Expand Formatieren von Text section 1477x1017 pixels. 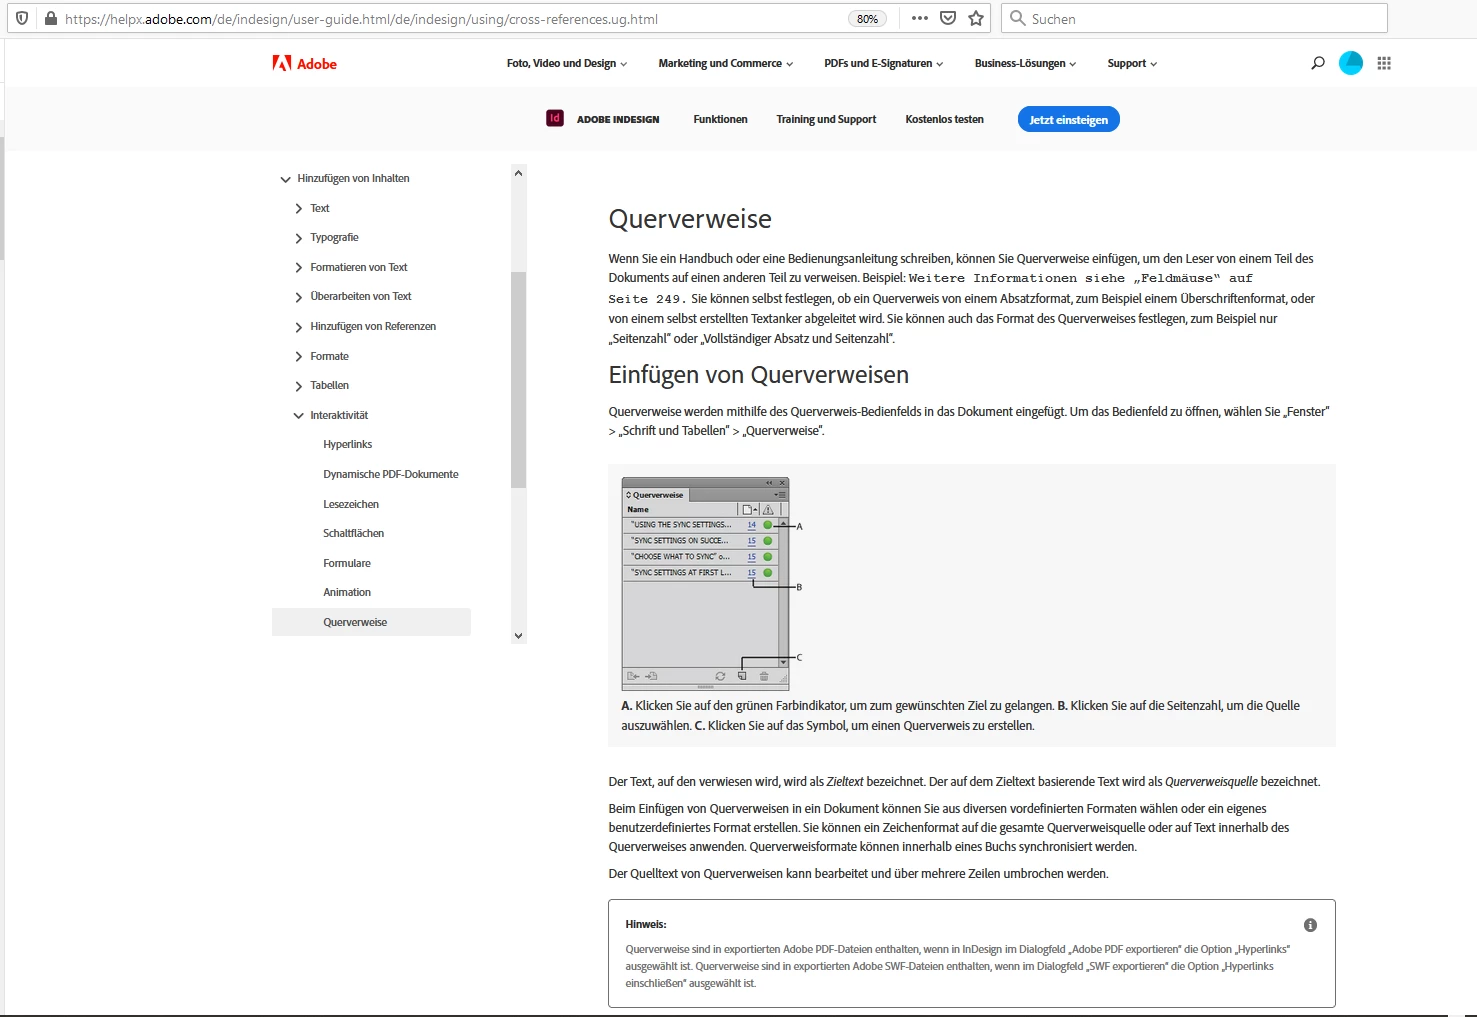[x=298, y=267]
